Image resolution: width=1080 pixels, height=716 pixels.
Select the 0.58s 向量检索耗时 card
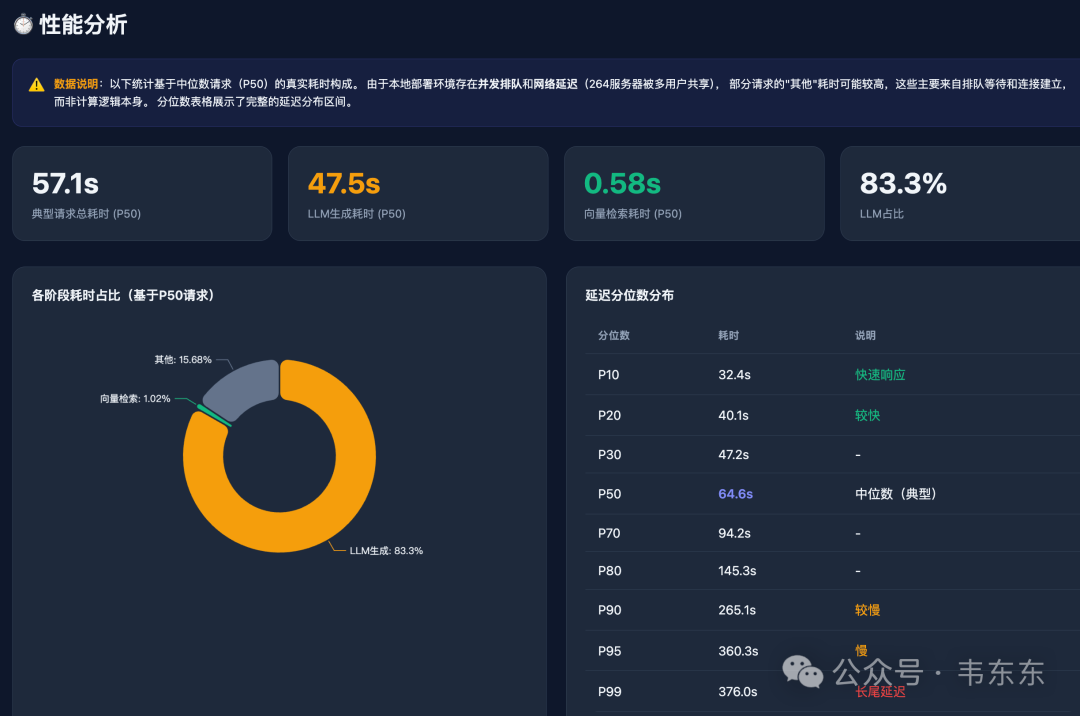693,194
